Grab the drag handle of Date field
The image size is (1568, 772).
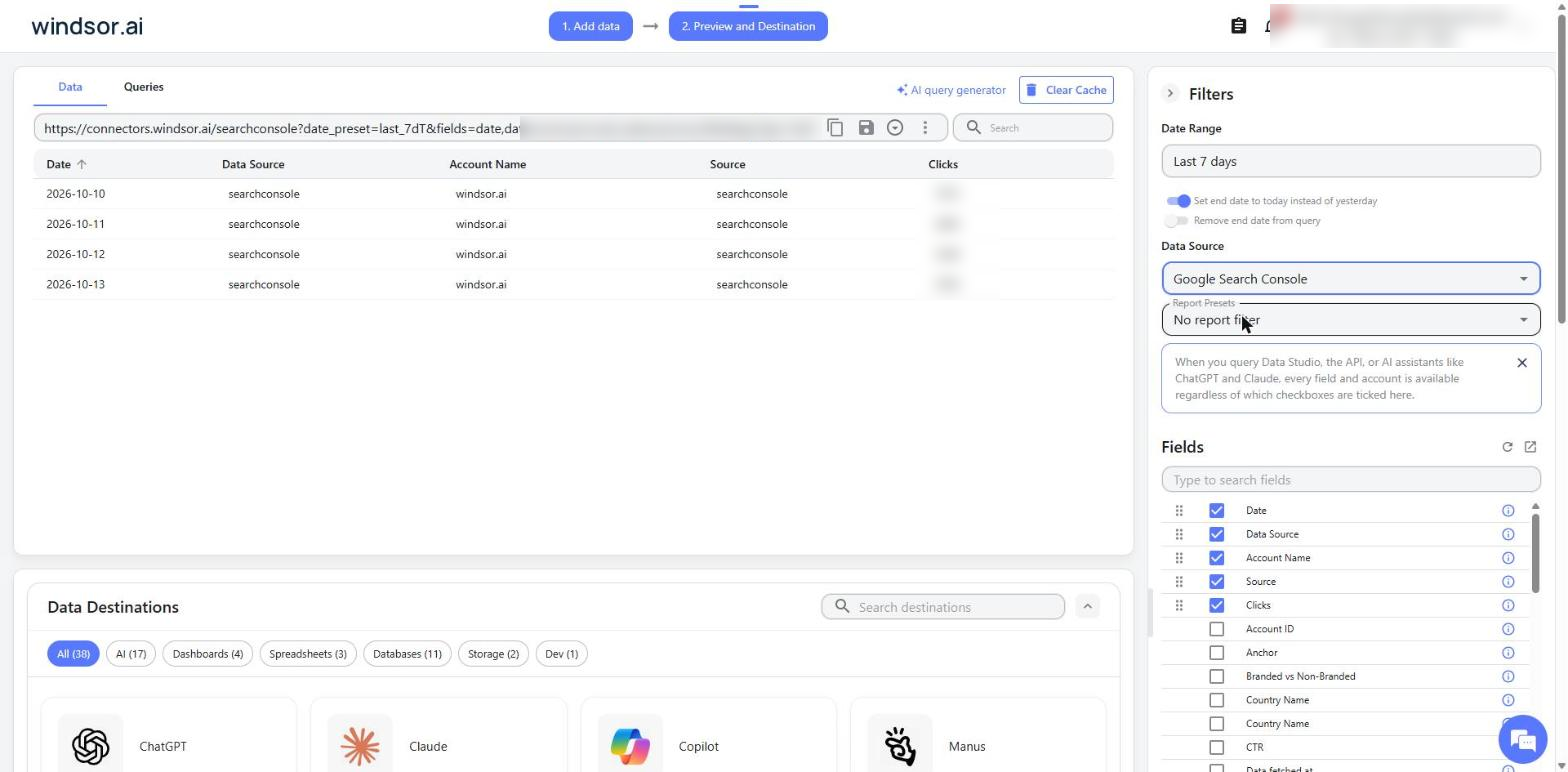point(1179,511)
